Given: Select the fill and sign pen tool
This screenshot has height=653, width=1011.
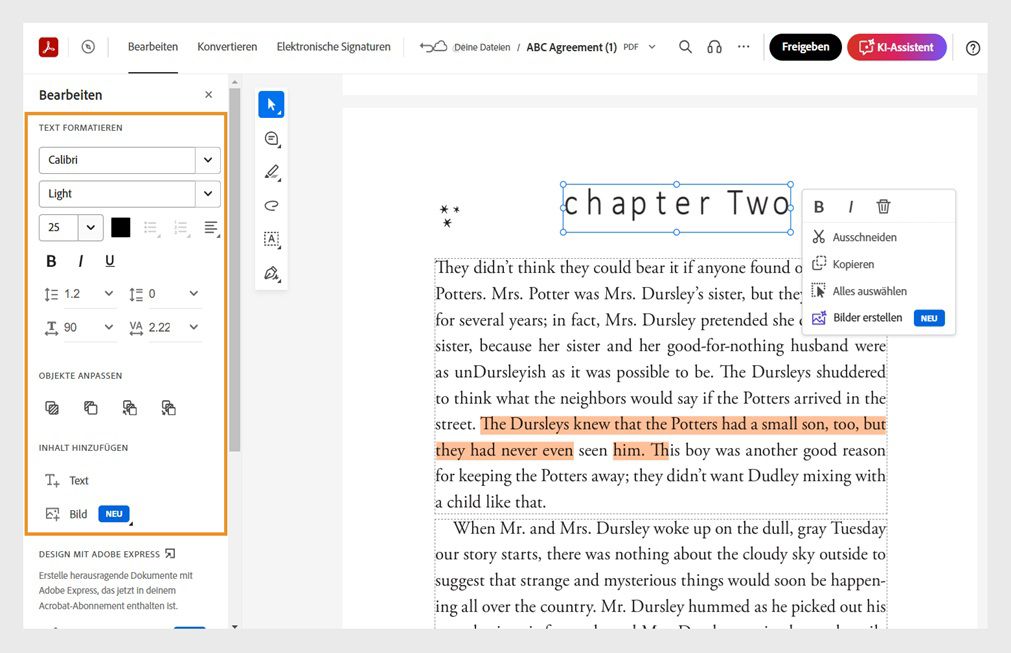Looking at the screenshot, I should [x=271, y=272].
